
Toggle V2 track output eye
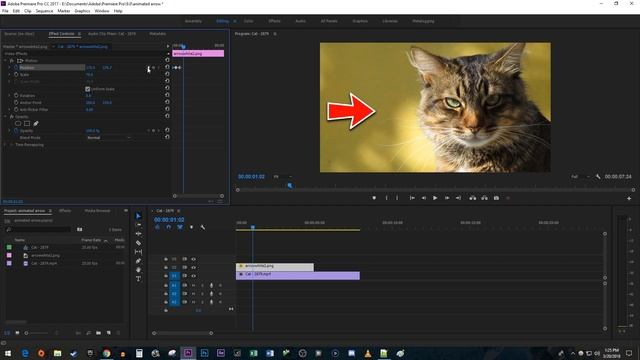tap(193, 267)
